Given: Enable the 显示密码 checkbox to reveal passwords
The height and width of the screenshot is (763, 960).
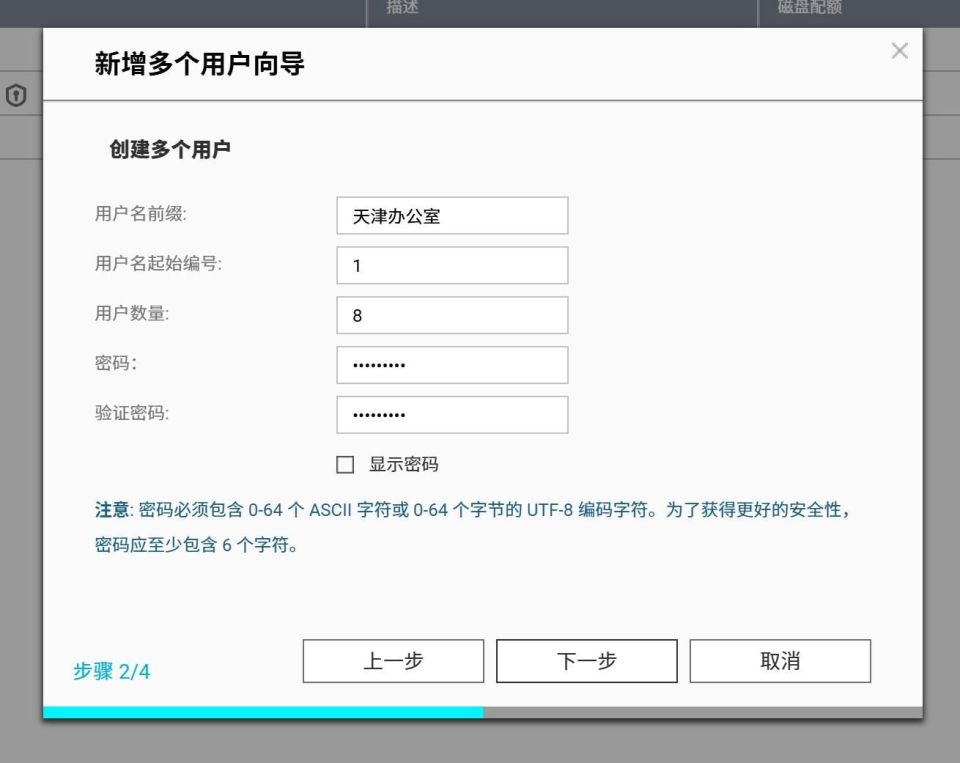Looking at the screenshot, I should [x=345, y=464].
